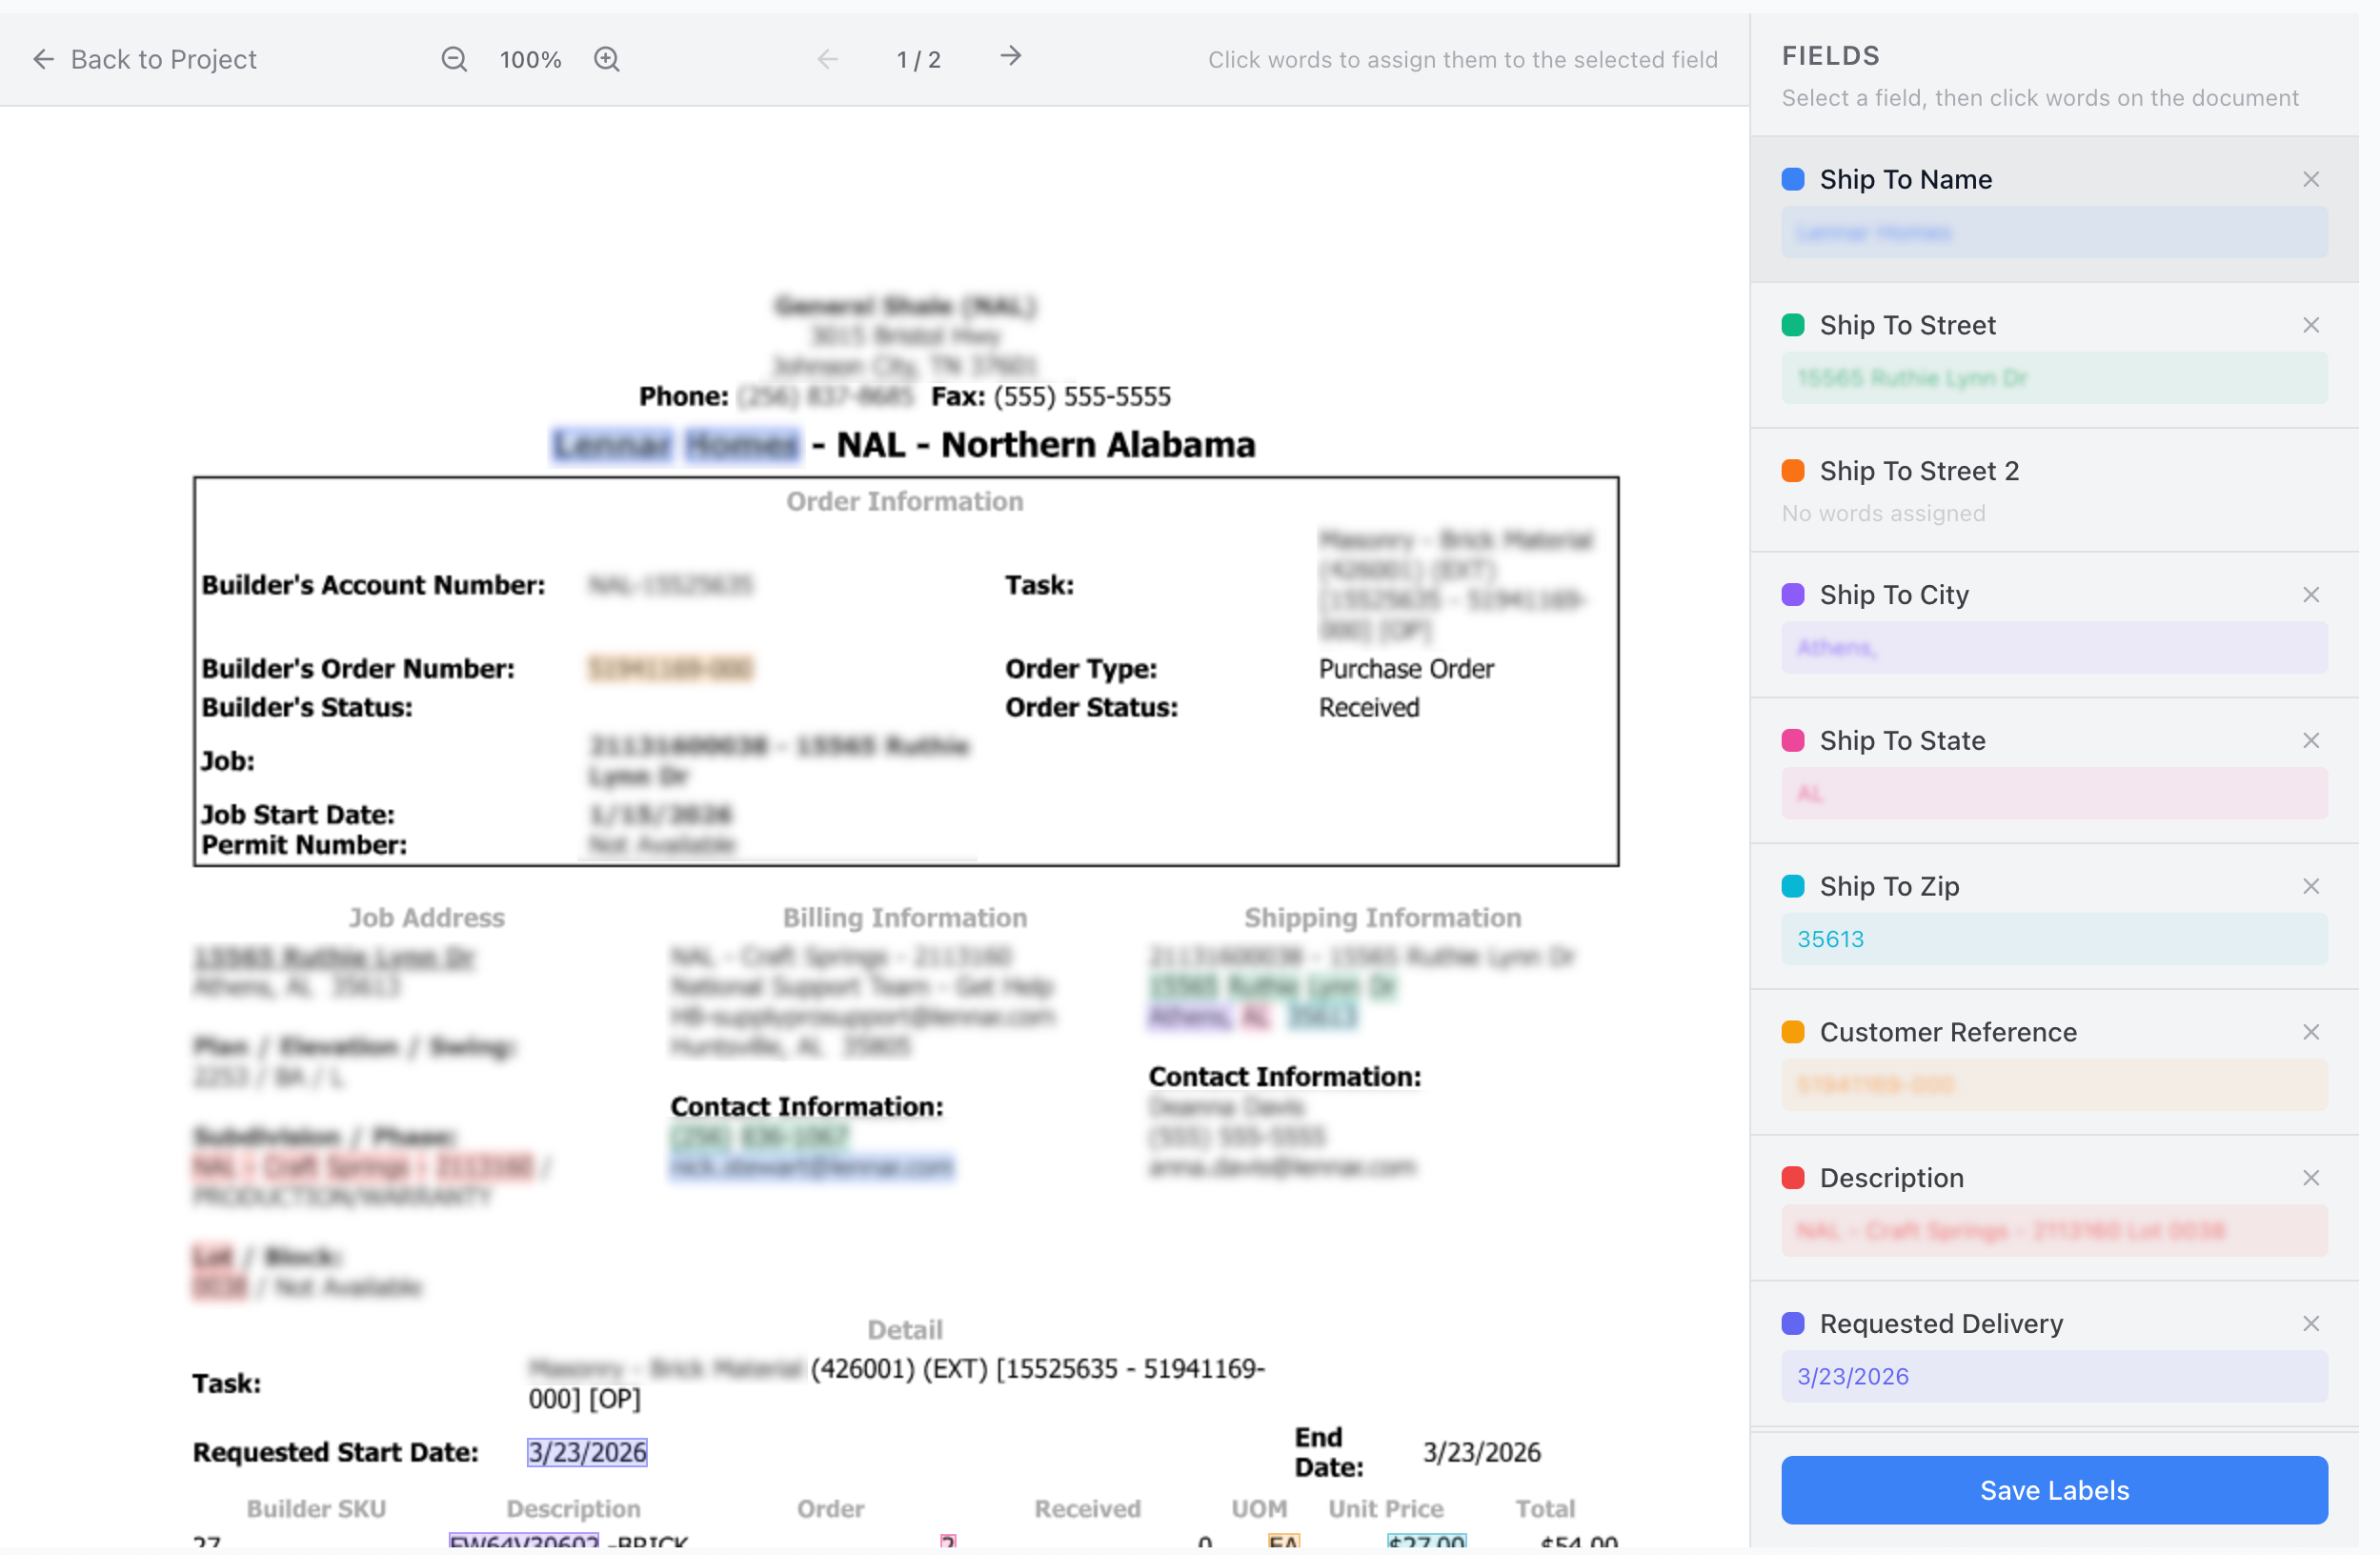The width and height of the screenshot is (2380, 1555).
Task: Go back to project via arrow link
Action: pyautogui.click(x=144, y=59)
